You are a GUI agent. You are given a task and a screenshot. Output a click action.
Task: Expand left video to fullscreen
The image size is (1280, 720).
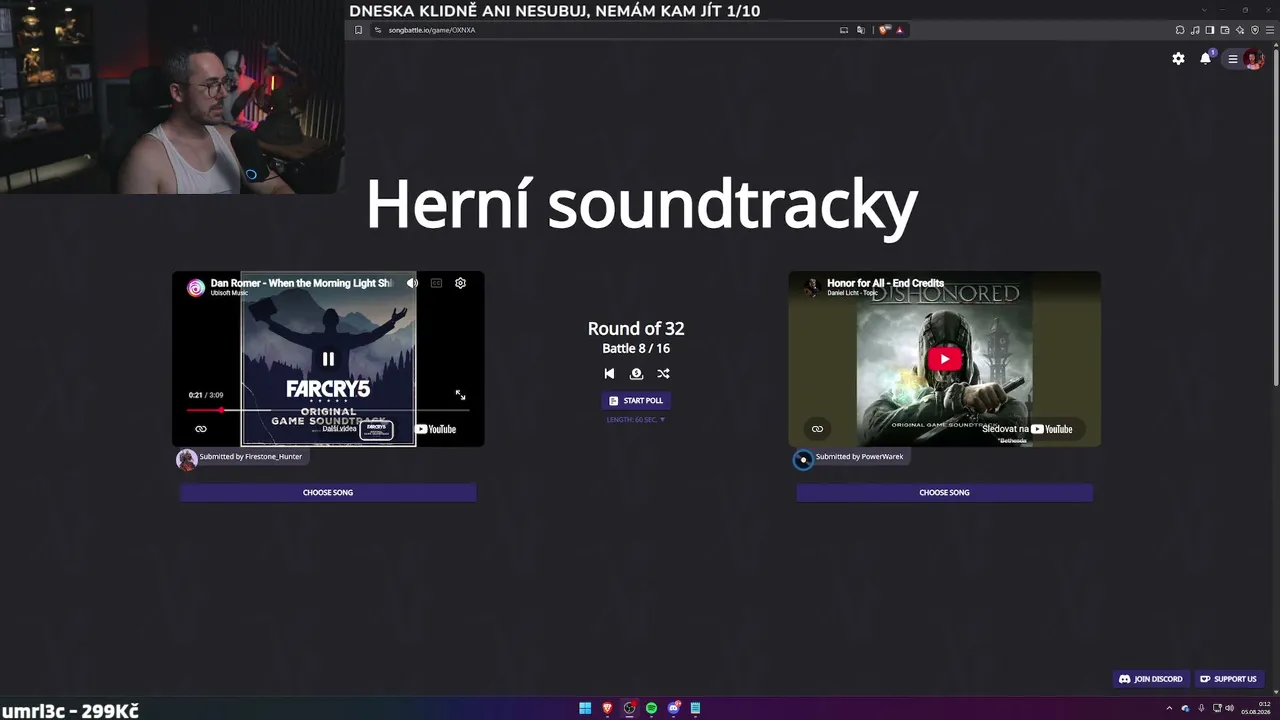460,395
